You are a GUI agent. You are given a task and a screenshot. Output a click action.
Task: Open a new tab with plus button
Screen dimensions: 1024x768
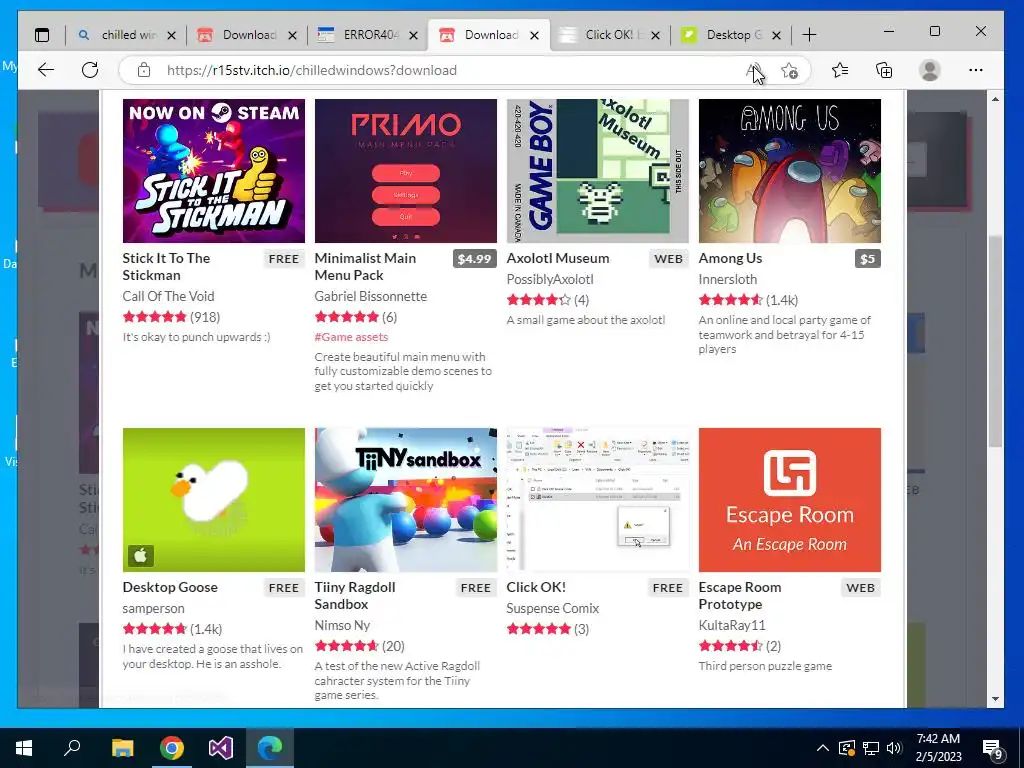(x=809, y=35)
